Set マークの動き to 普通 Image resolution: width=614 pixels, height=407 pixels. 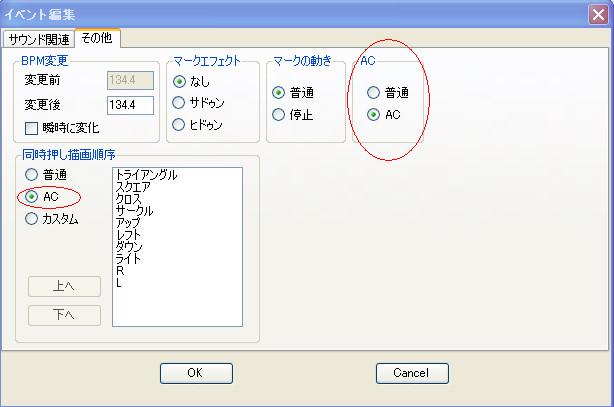279,92
